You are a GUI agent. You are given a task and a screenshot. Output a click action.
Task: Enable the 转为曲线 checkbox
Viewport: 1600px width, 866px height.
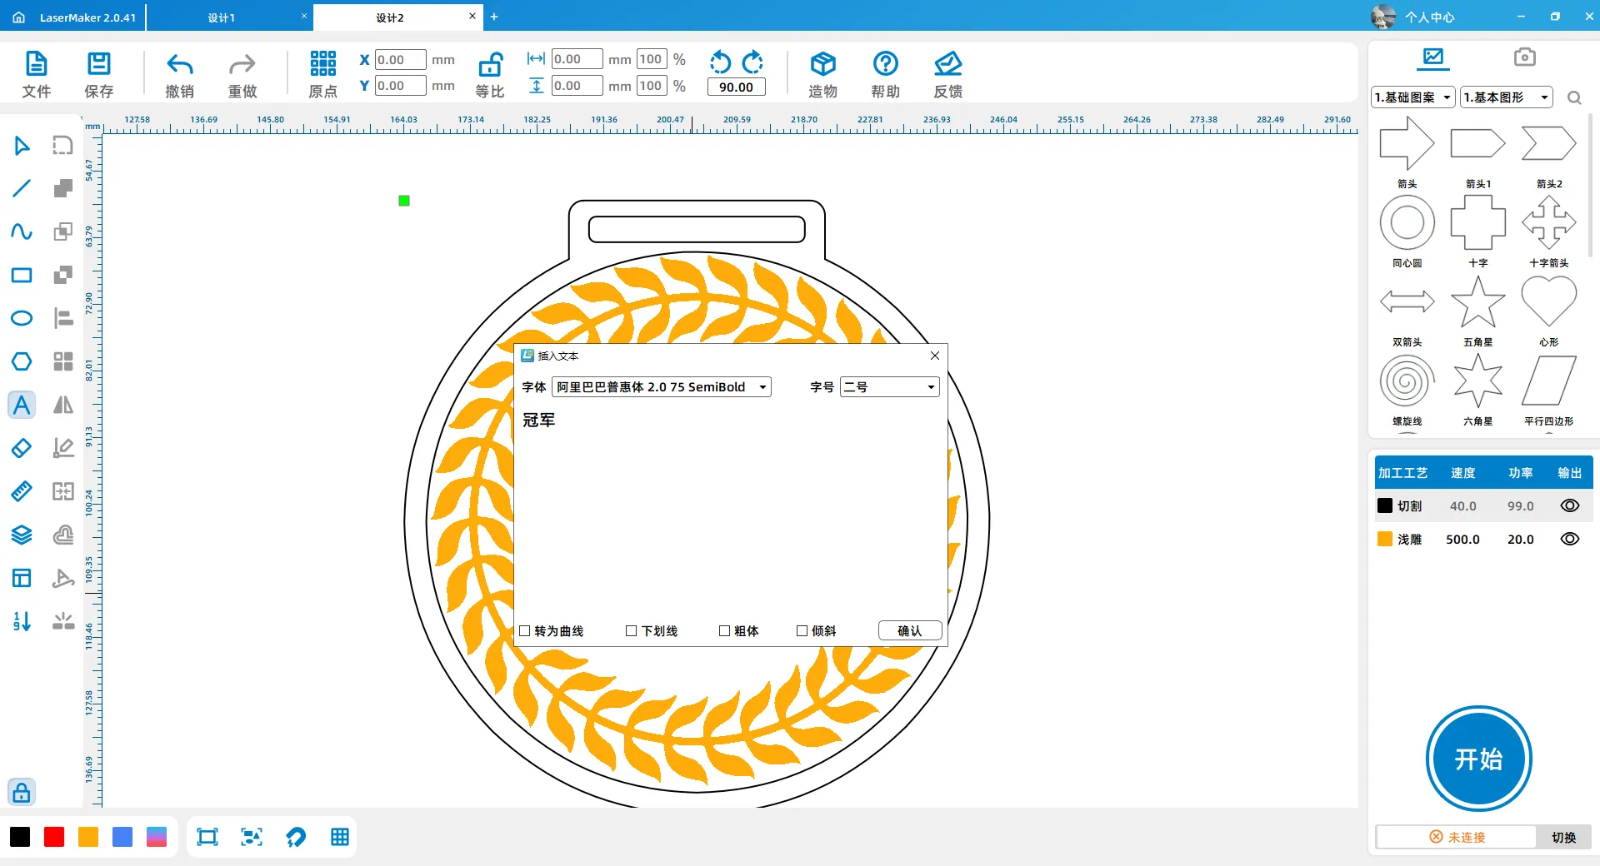click(525, 631)
